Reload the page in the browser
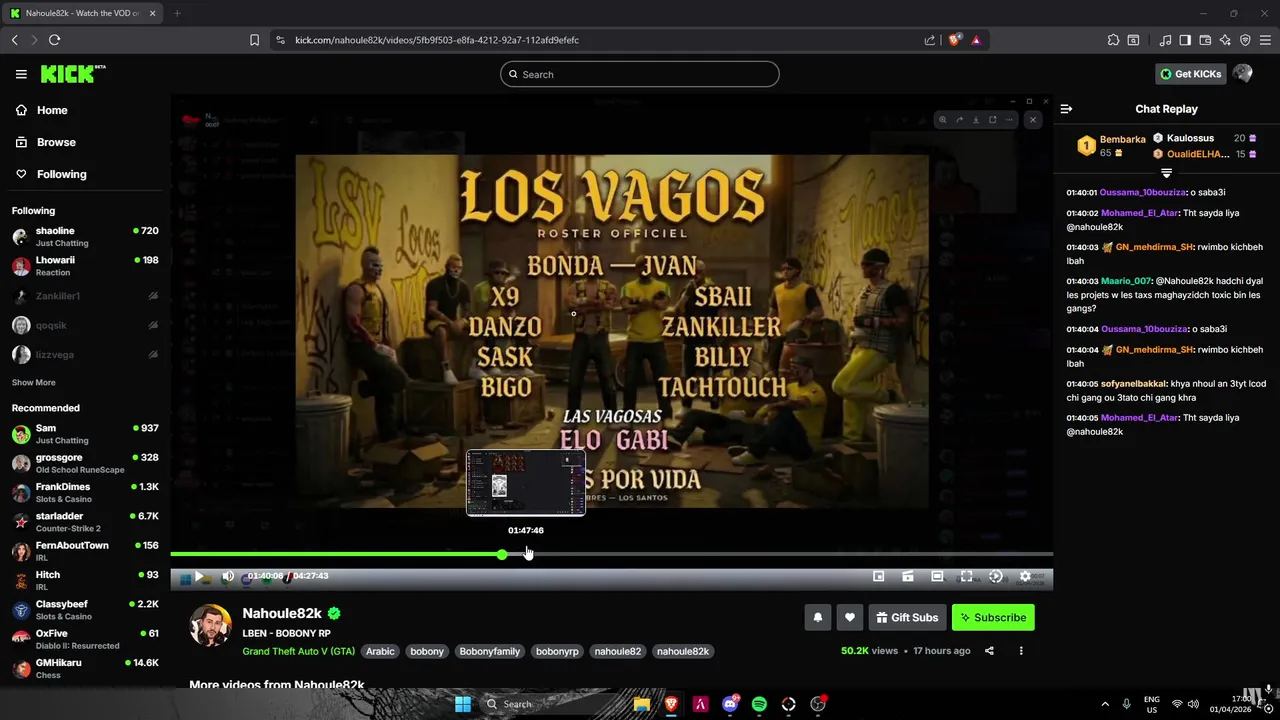This screenshot has width=1280, height=720. [x=54, y=40]
